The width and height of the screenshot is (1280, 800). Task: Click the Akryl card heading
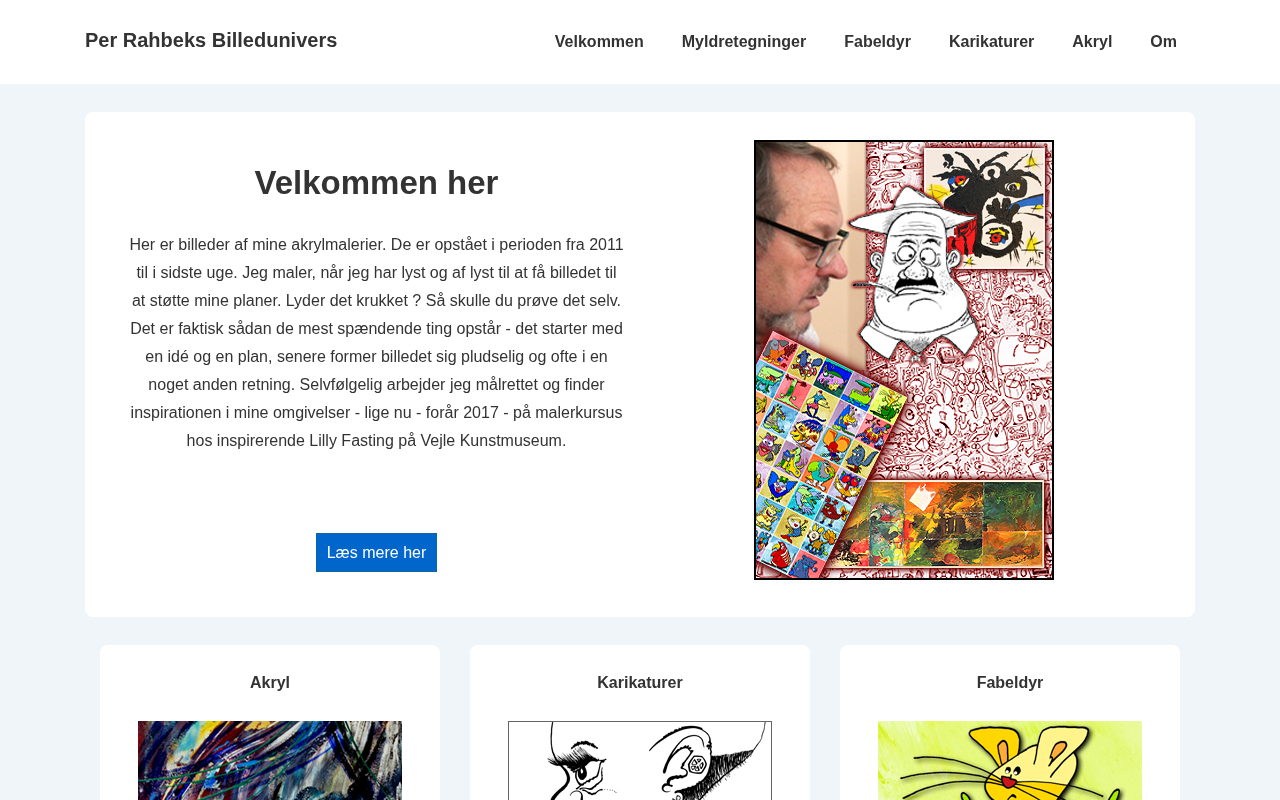pyautogui.click(x=270, y=683)
